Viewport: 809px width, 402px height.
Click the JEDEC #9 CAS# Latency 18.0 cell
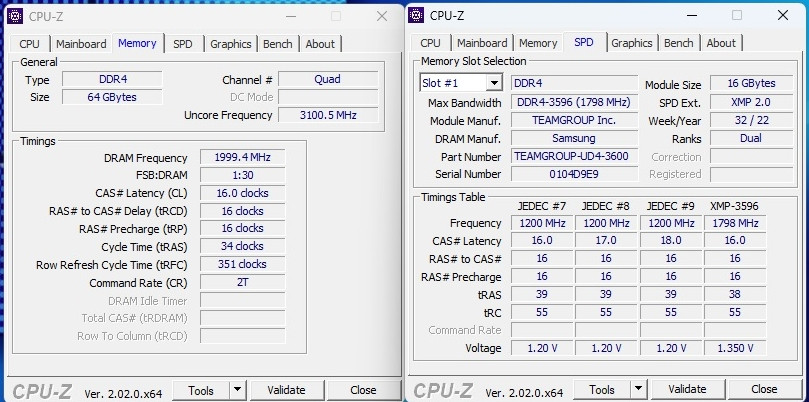tap(671, 240)
